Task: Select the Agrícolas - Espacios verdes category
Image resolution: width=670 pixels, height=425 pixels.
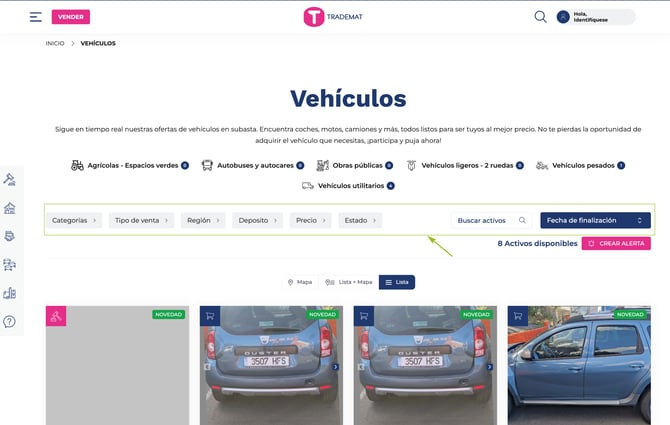Action: click(x=130, y=165)
